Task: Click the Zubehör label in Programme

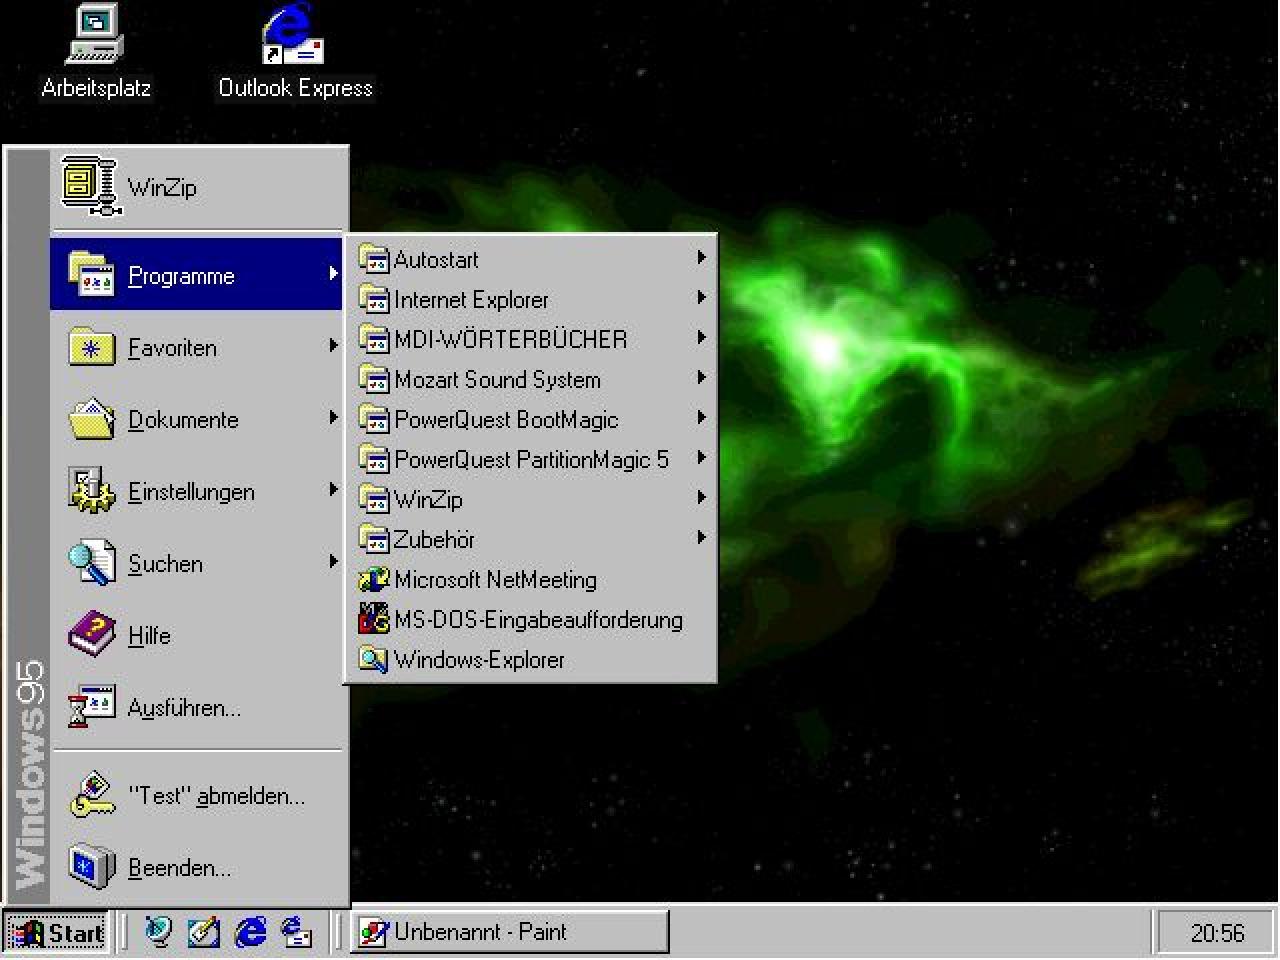Action: pos(434,539)
